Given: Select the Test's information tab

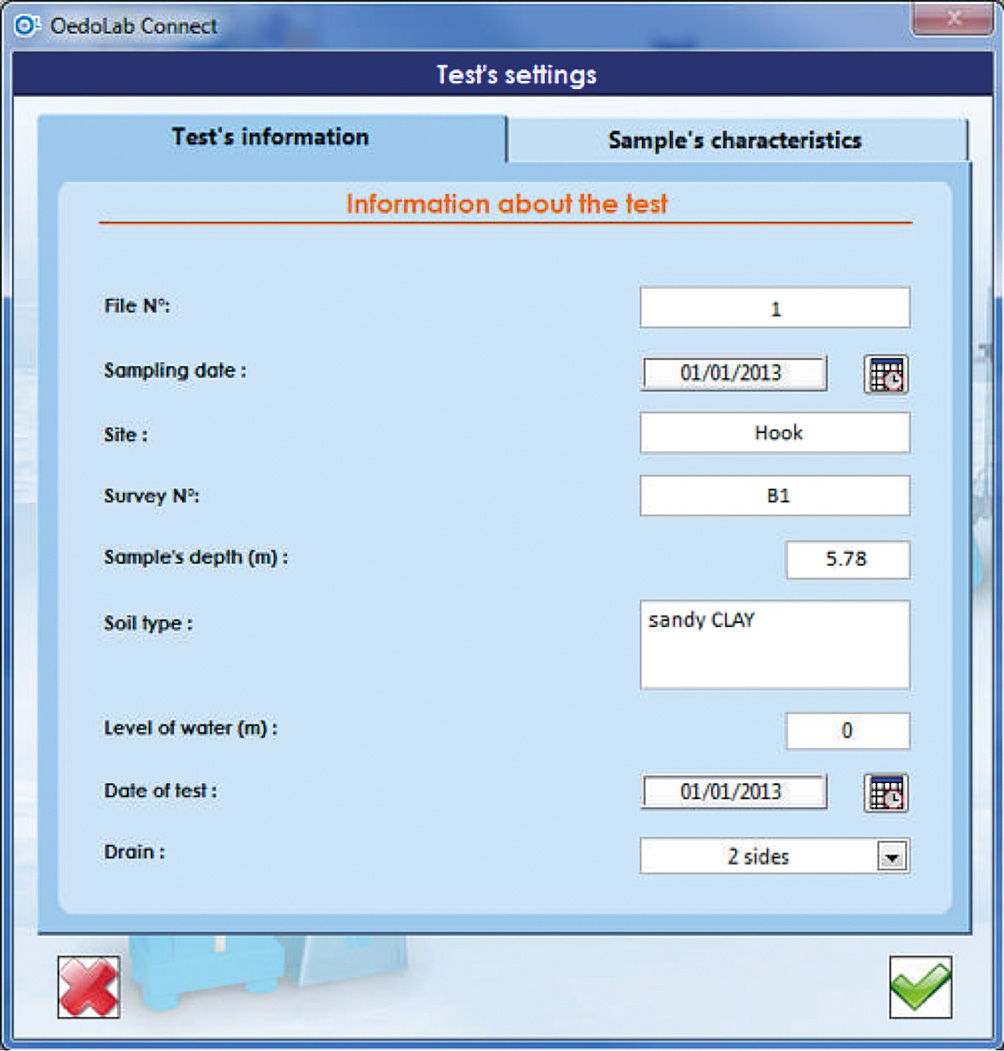Looking at the screenshot, I should tap(271, 137).
